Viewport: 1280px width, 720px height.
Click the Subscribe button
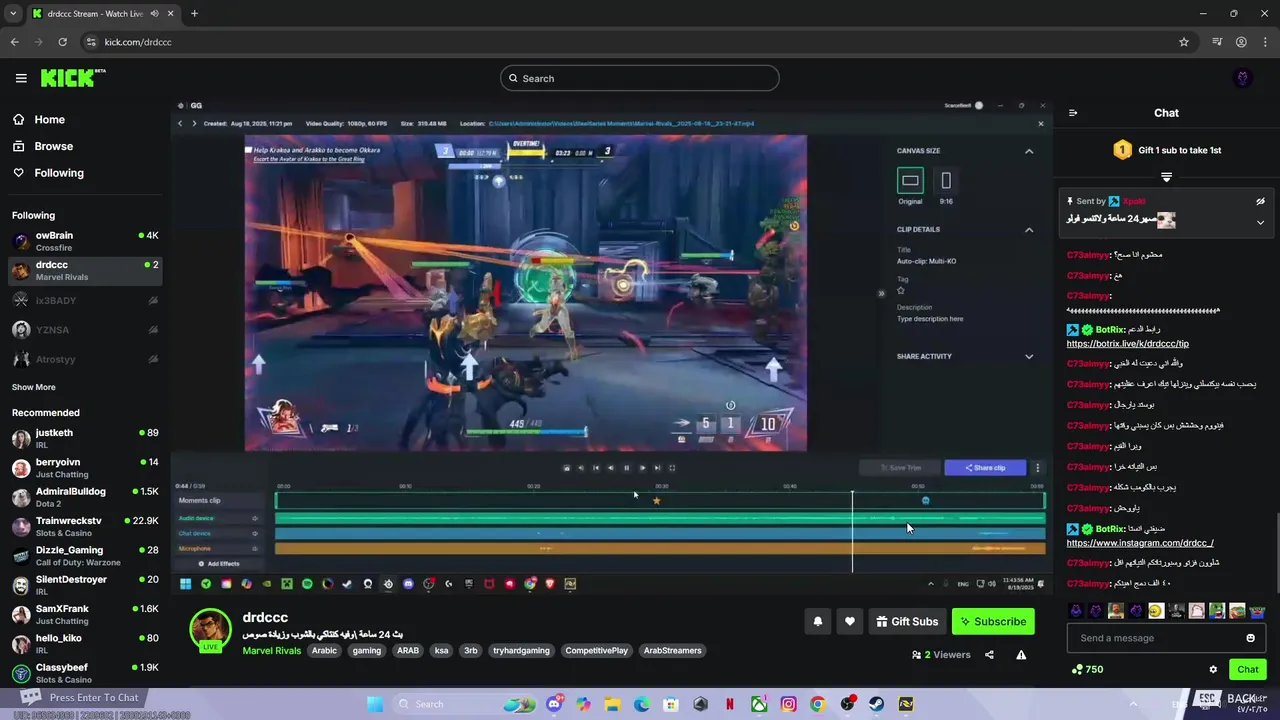tap(993, 621)
